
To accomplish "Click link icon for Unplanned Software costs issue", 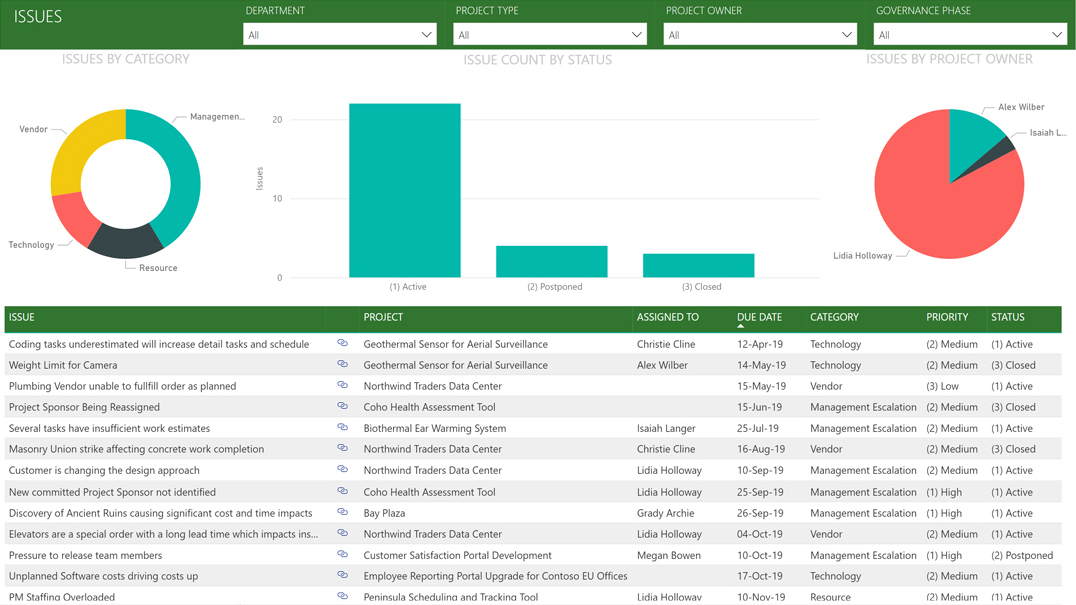I will [342, 575].
